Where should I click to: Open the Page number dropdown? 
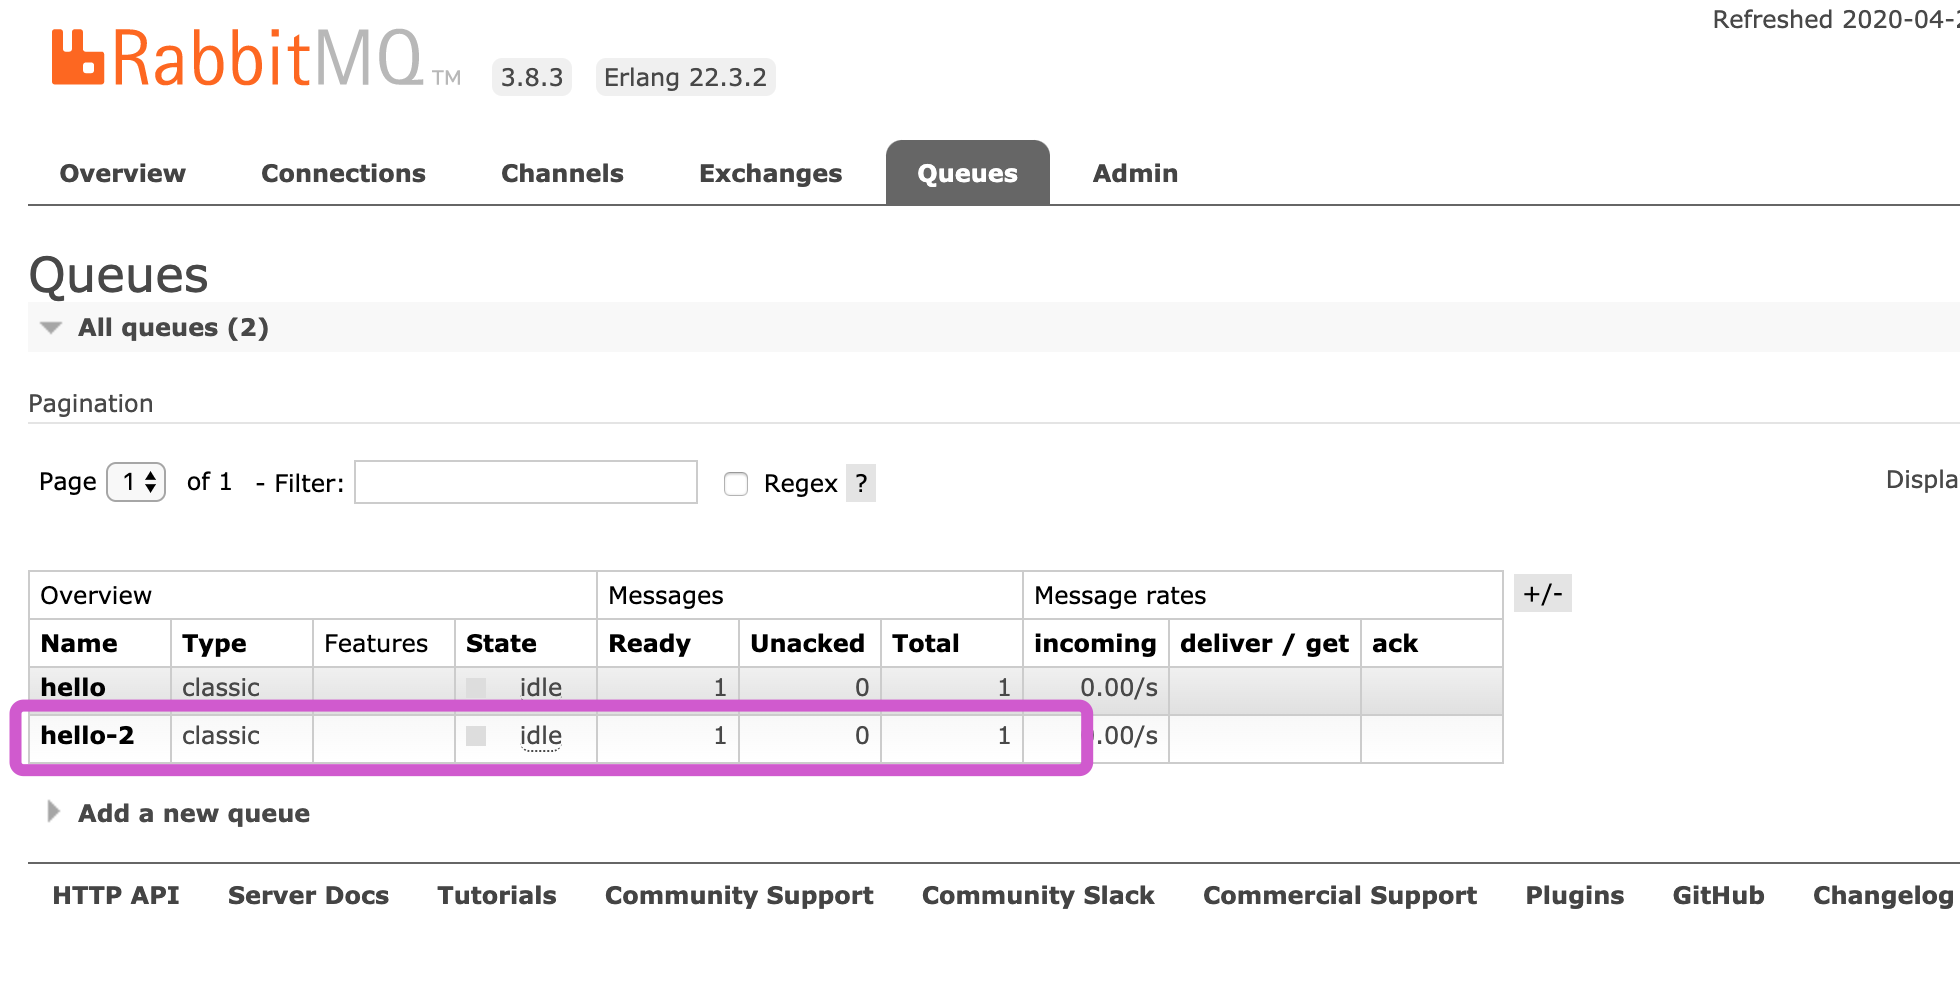[x=136, y=482]
